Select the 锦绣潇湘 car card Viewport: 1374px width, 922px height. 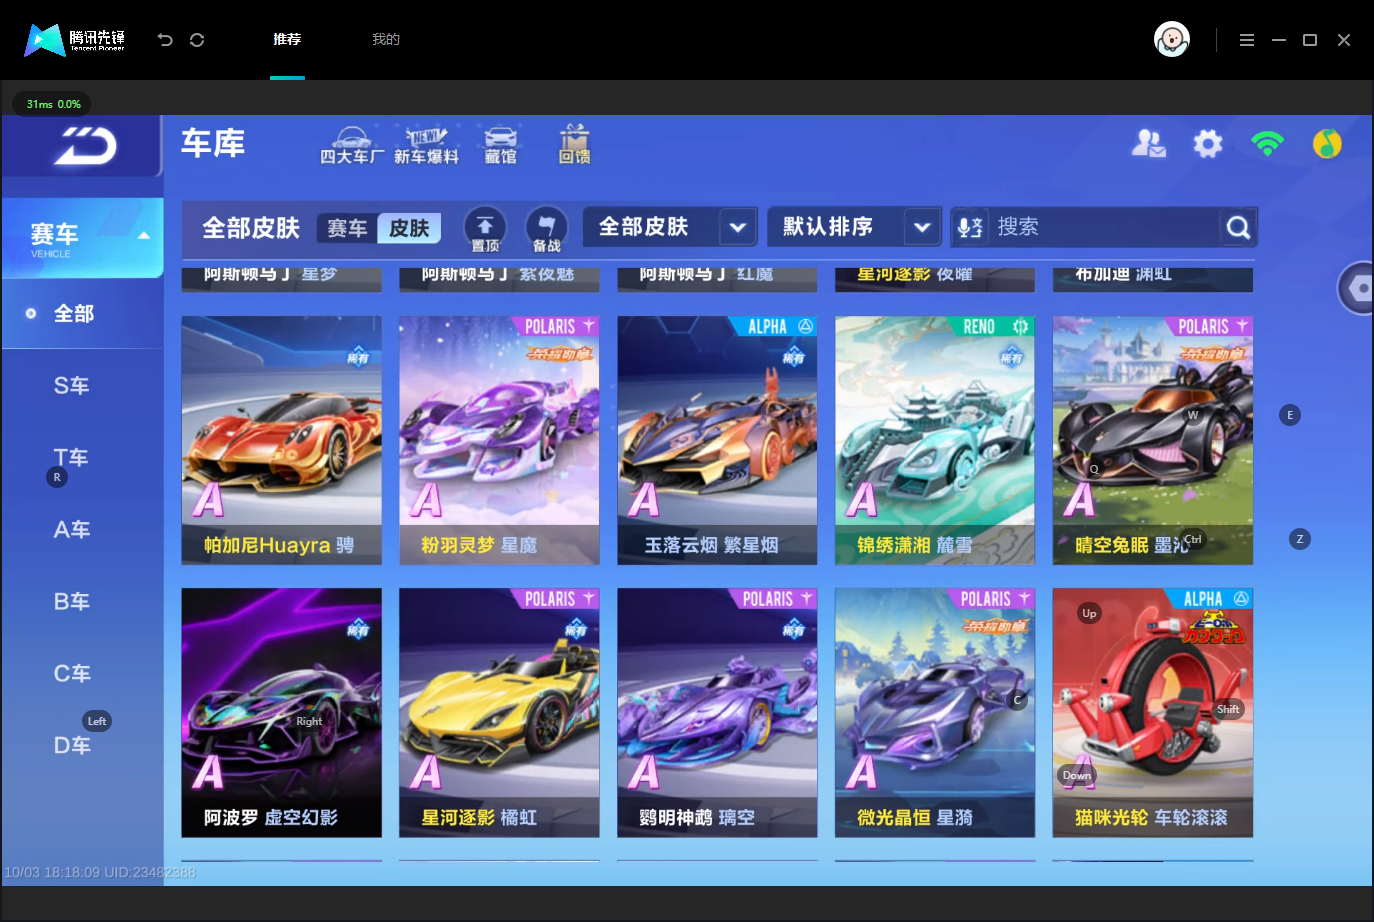pyautogui.click(x=935, y=441)
